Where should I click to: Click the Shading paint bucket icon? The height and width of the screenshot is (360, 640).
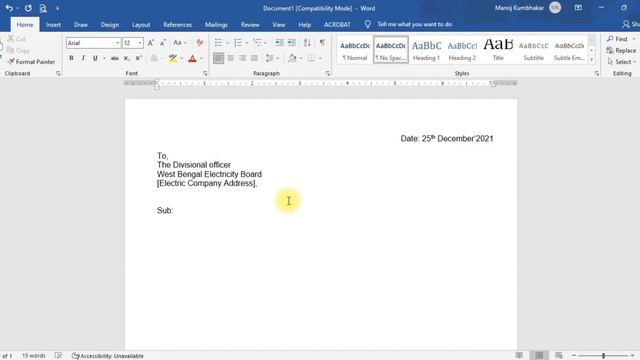[292, 58]
